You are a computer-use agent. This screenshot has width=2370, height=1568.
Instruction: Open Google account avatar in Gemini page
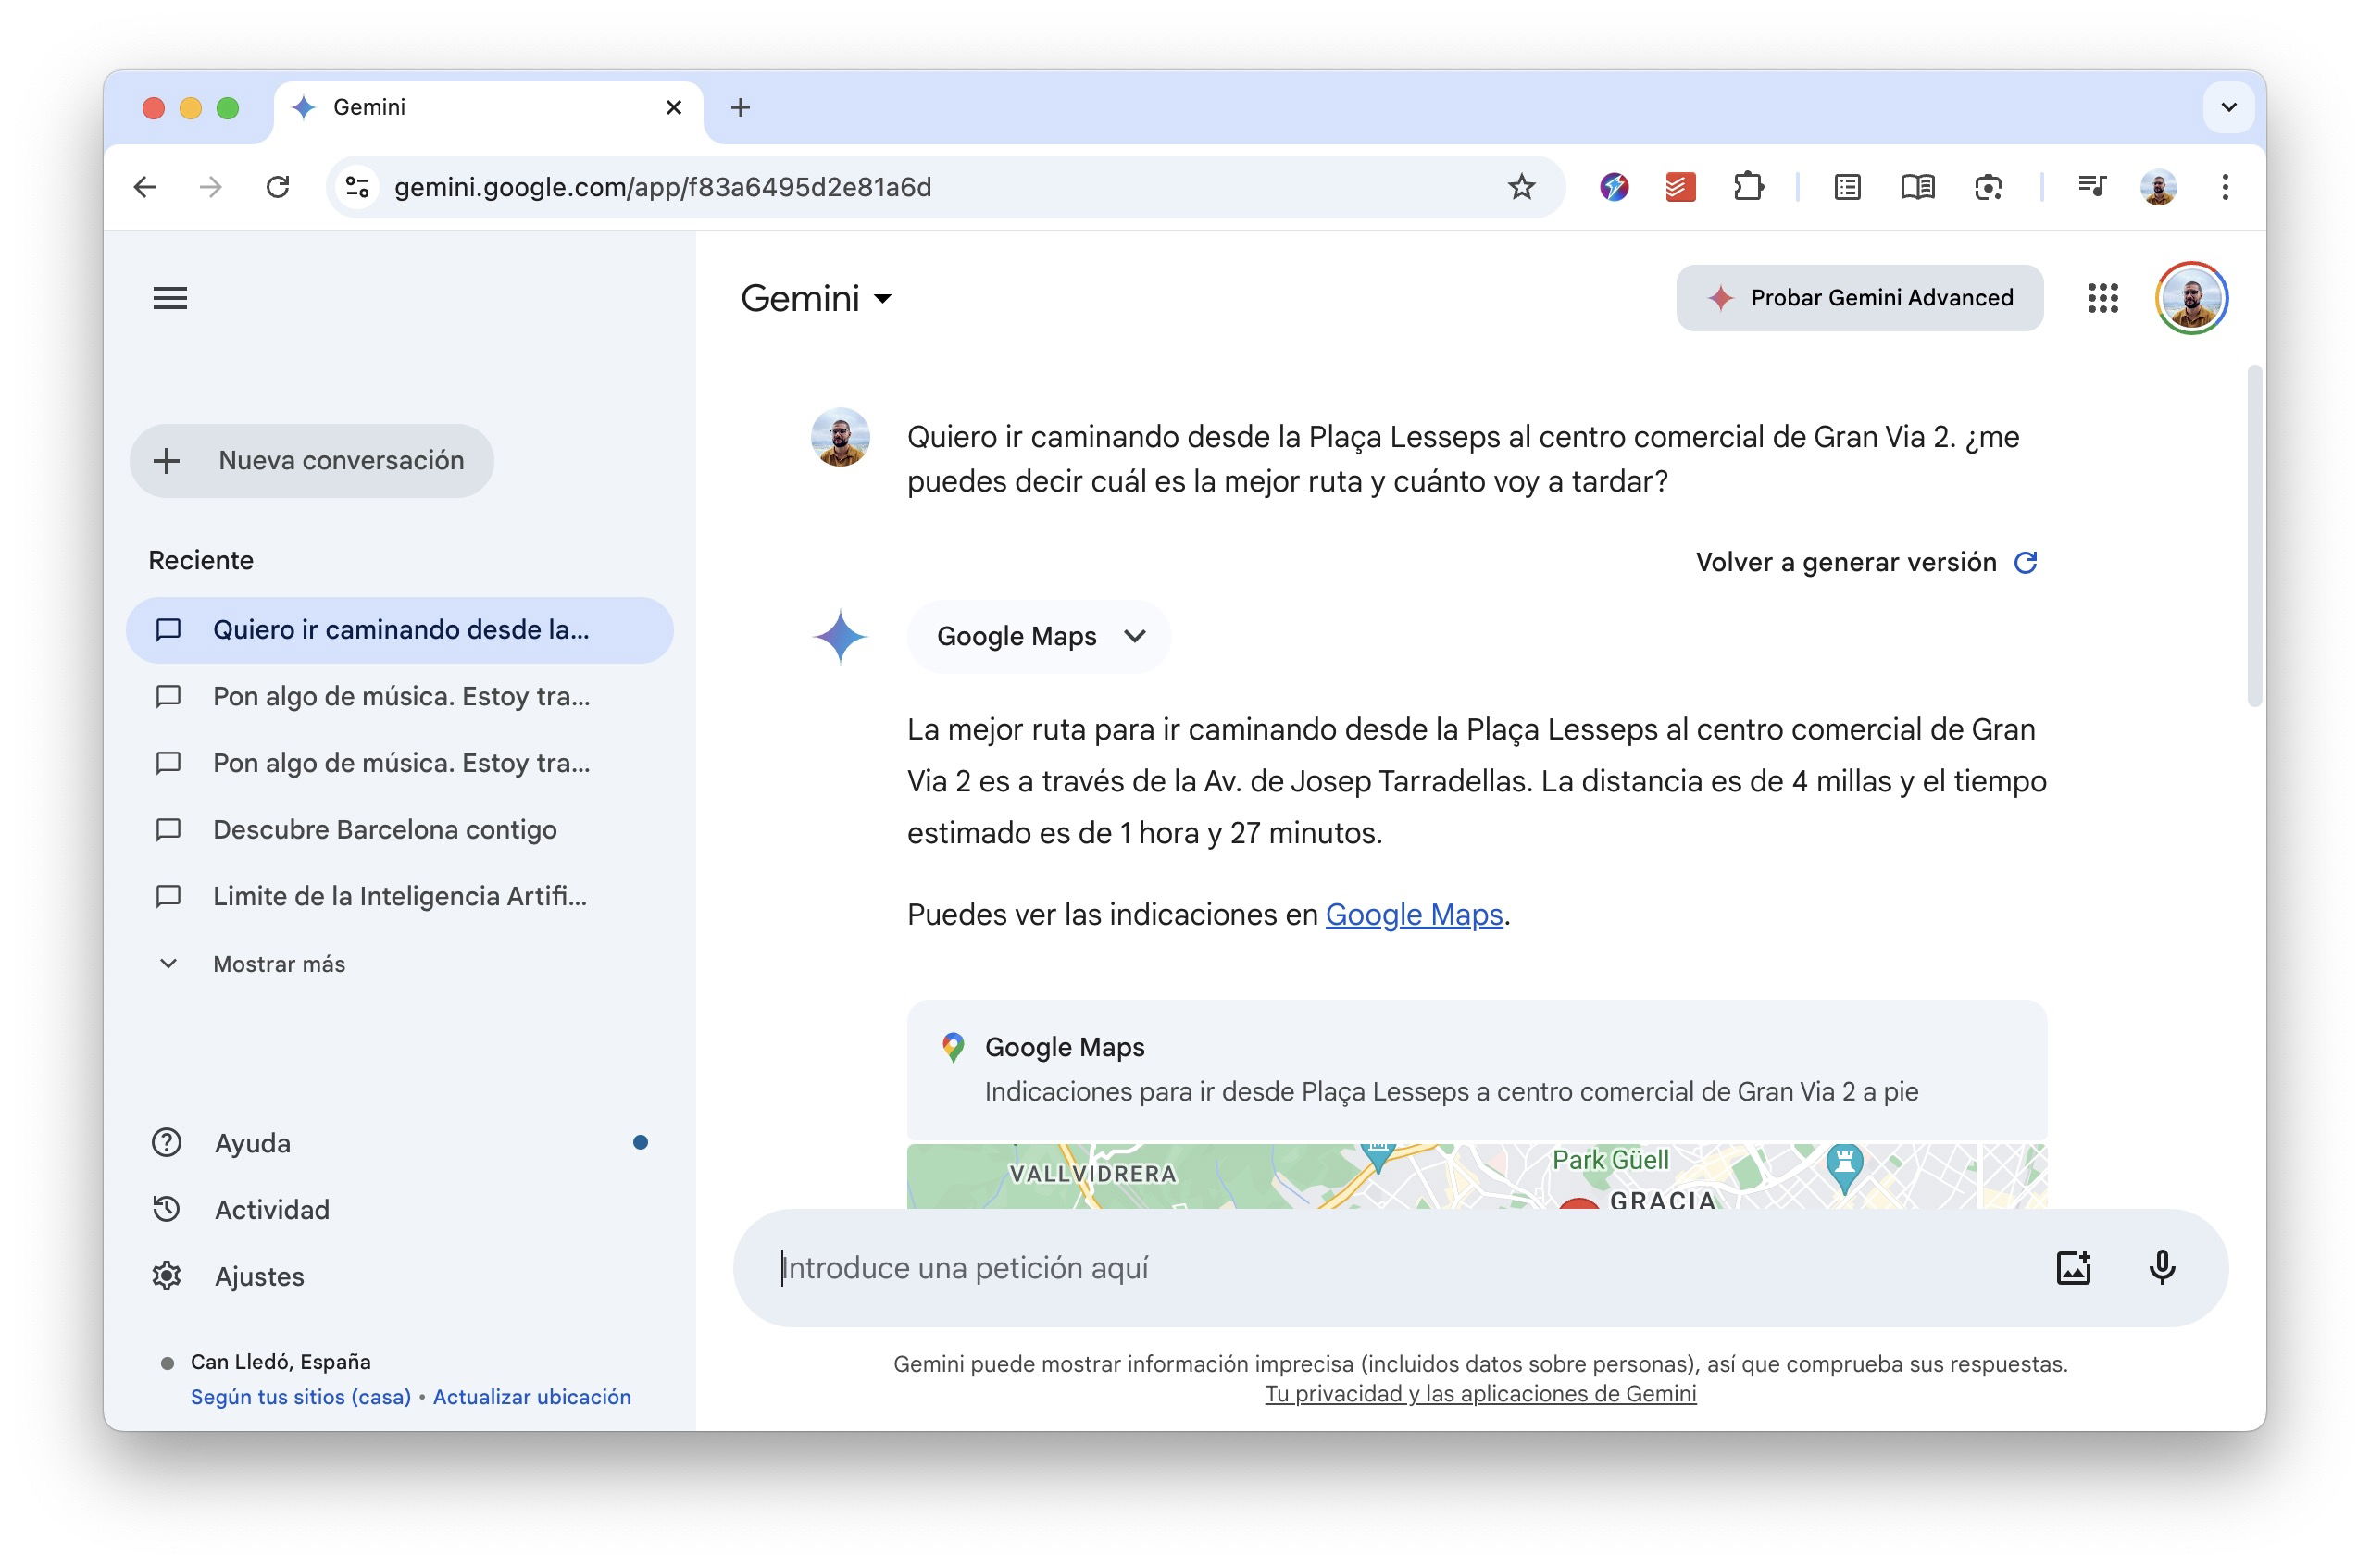pyautogui.click(x=2191, y=298)
